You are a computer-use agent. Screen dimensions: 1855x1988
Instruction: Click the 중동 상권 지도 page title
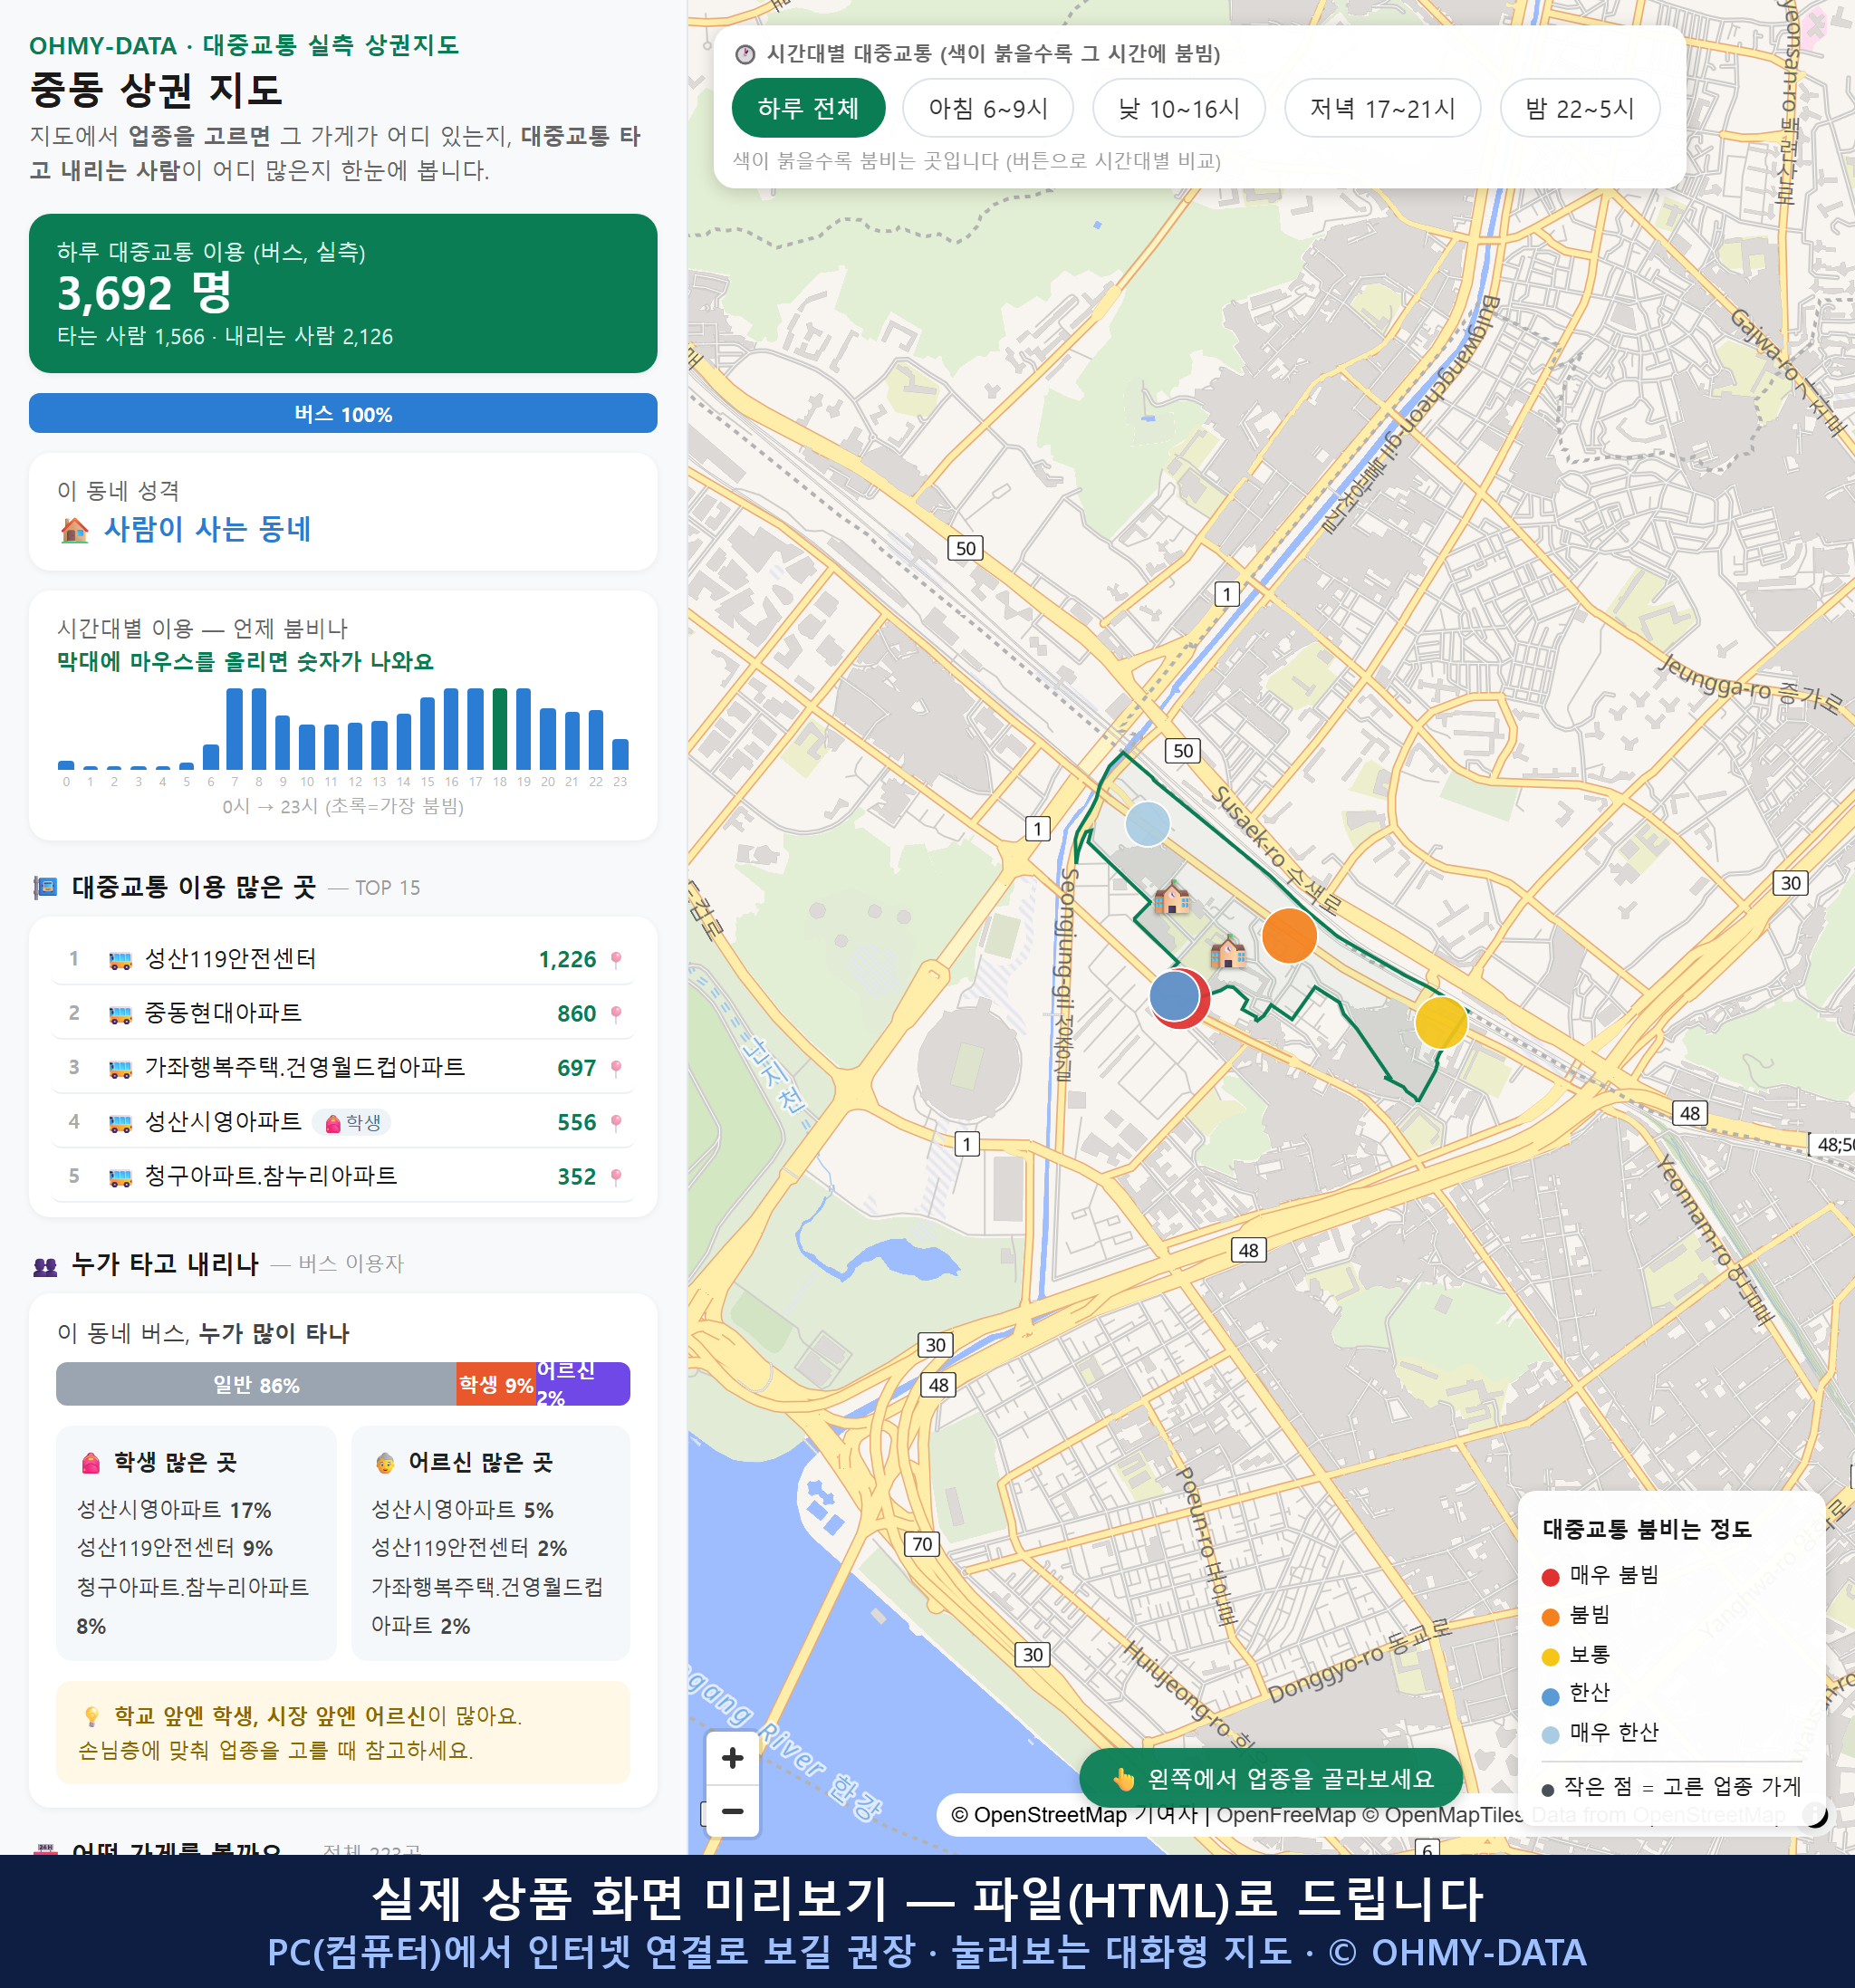(x=156, y=90)
